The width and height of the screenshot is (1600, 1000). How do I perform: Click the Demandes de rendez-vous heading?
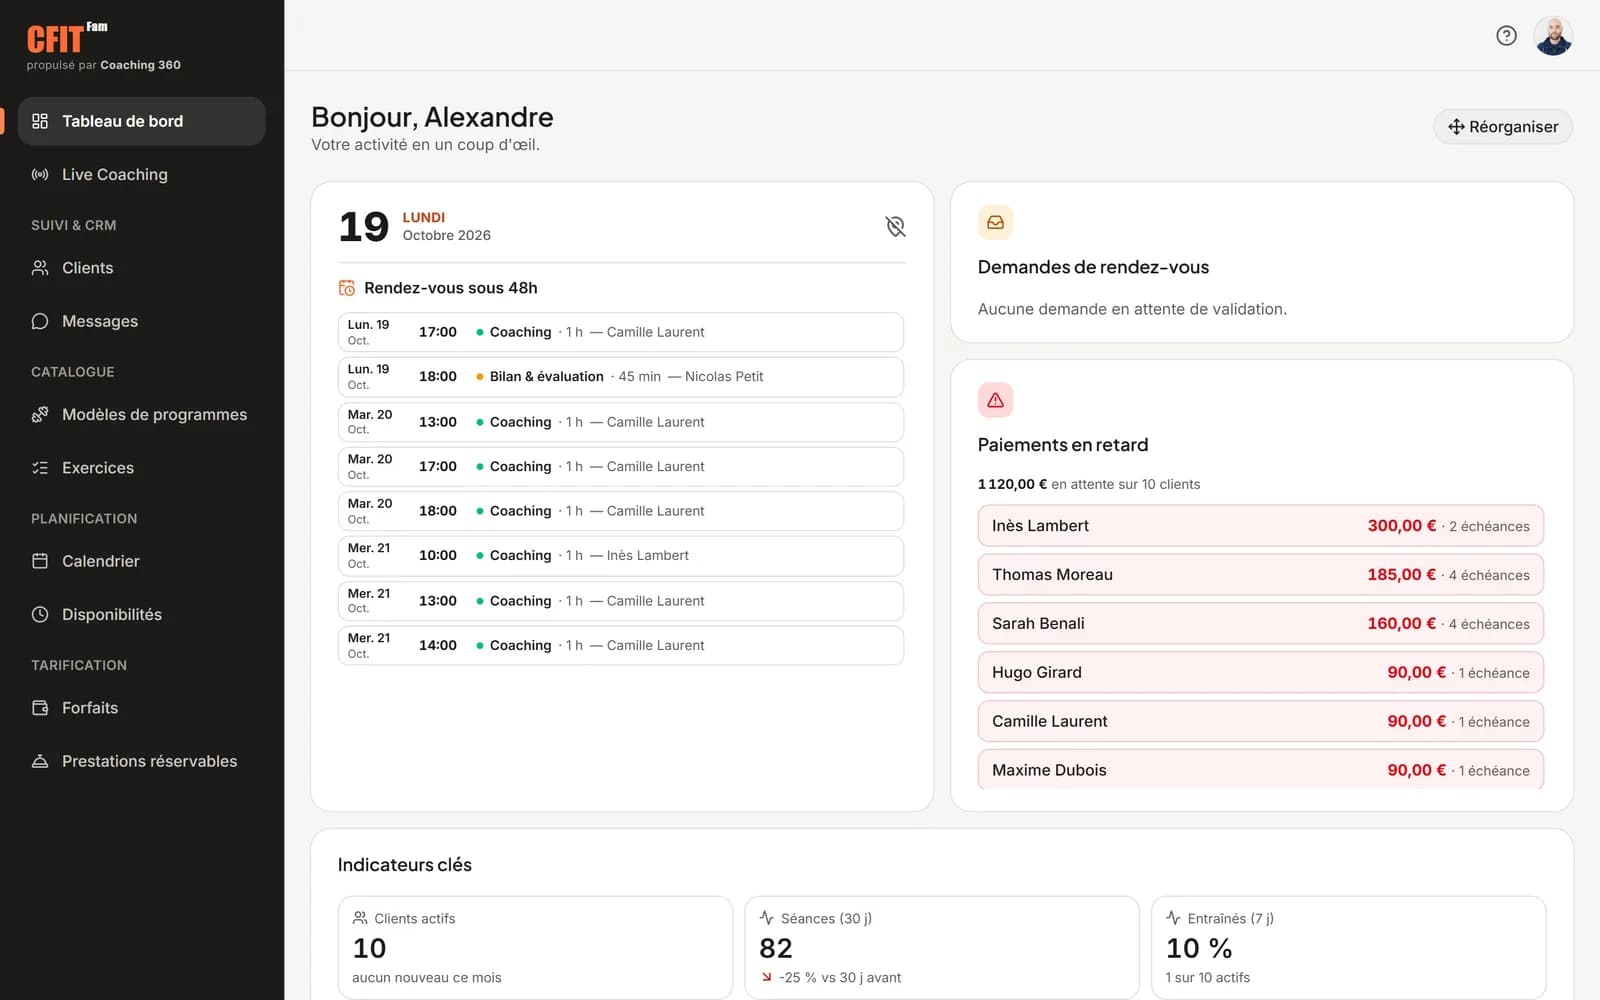click(x=1093, y=267)
